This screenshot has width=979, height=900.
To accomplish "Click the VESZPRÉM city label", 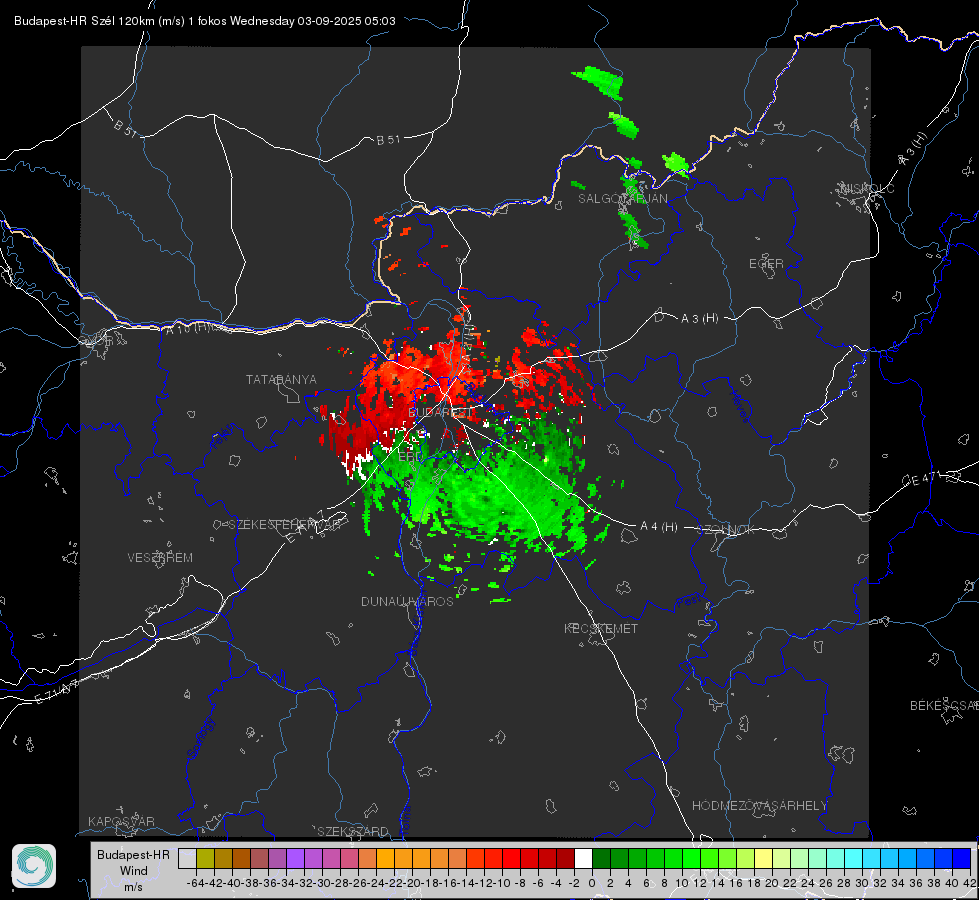I will [x=160, y=558].
